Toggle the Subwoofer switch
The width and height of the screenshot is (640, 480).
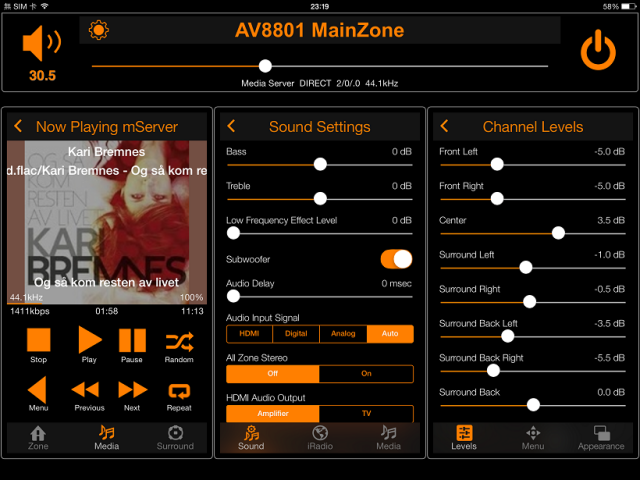[396, 259]
